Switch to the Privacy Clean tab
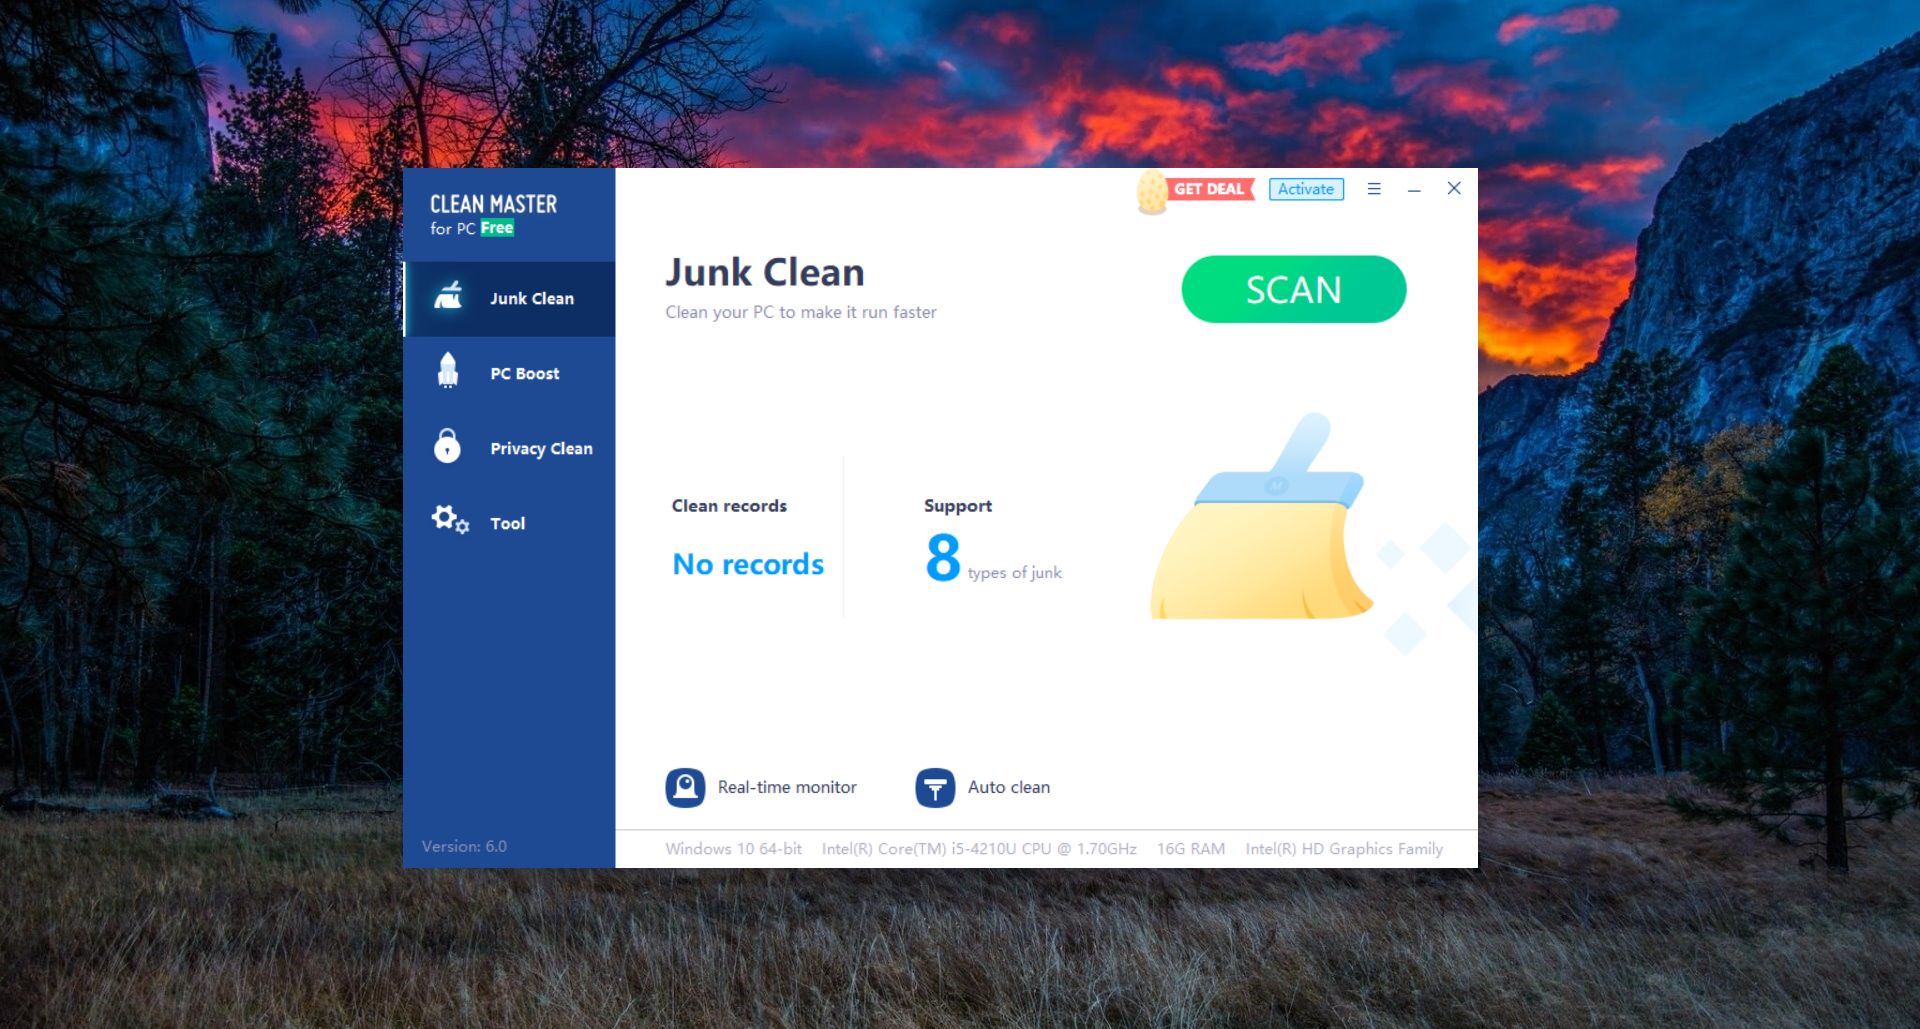This screenshot has height=1029, width=1920. (x=540, y=447)
